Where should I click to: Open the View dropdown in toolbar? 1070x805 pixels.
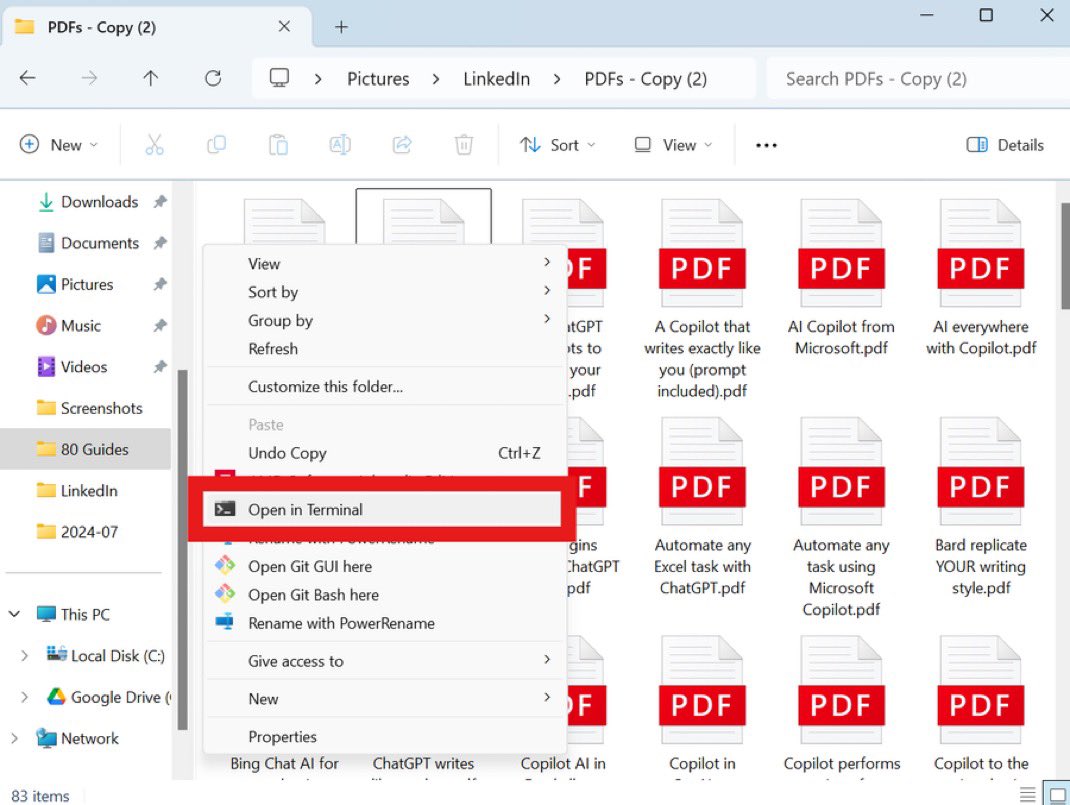(x=673, y=145)
